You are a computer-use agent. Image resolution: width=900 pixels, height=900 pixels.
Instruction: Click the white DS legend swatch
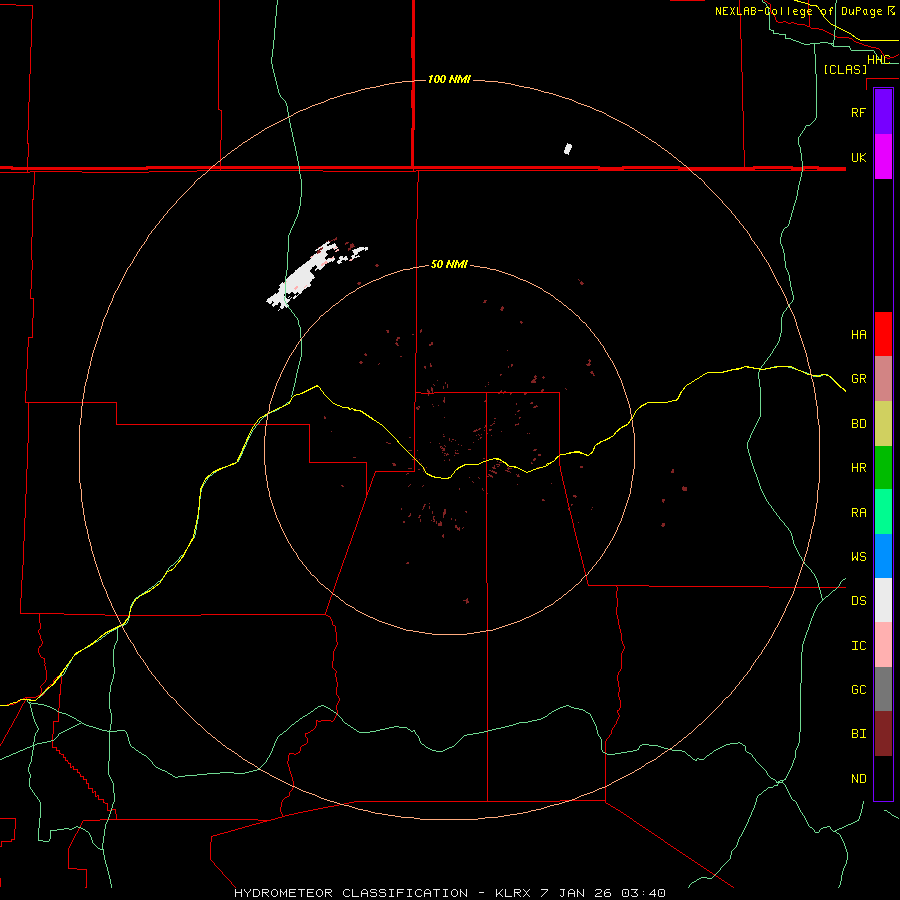click(883, 600)
